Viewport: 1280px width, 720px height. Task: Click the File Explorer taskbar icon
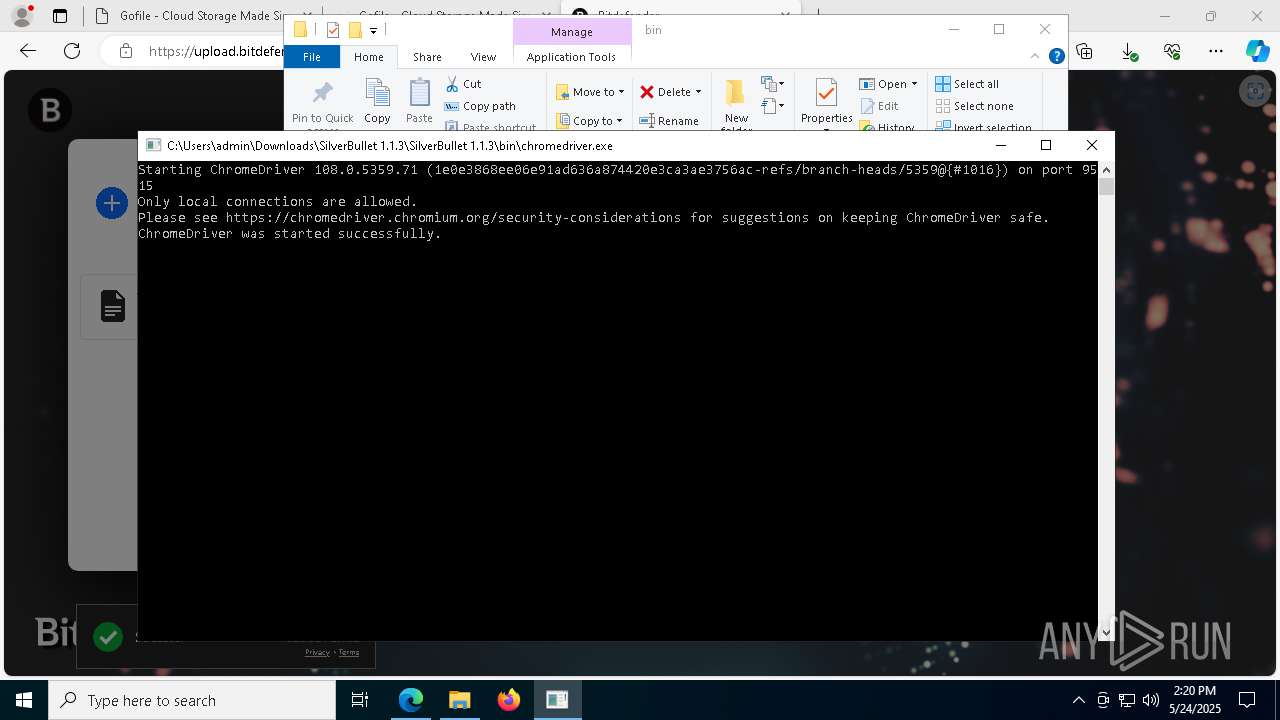point(459,700)
